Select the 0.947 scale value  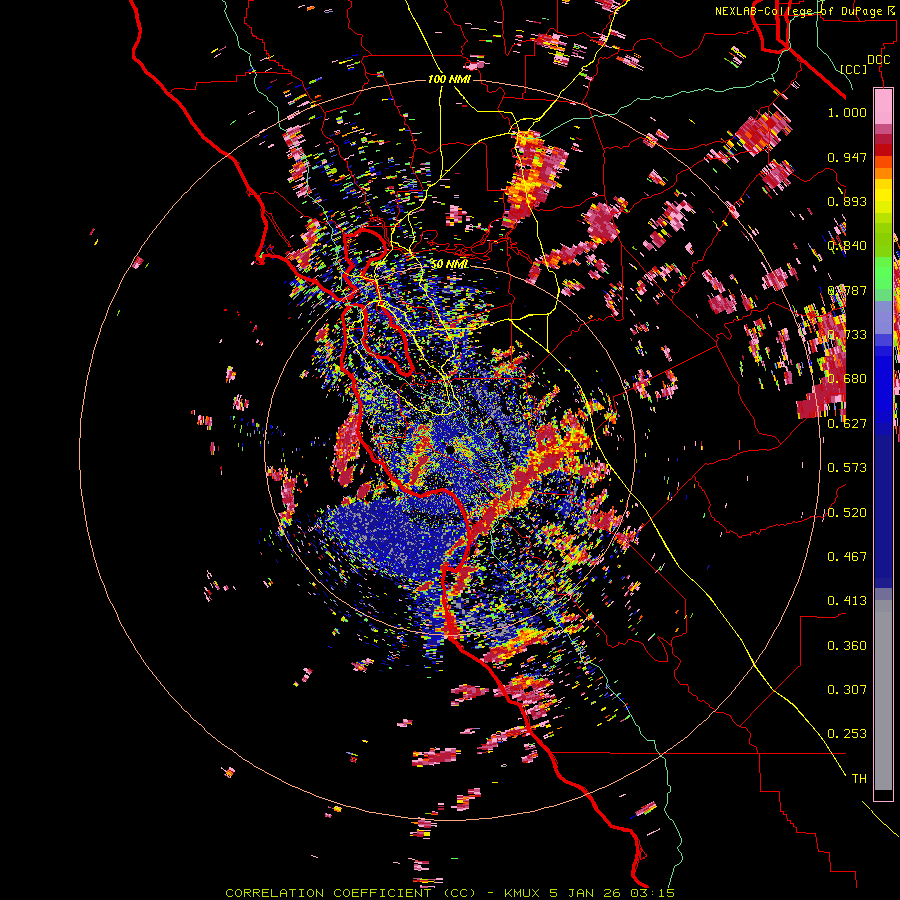point(847,157)
